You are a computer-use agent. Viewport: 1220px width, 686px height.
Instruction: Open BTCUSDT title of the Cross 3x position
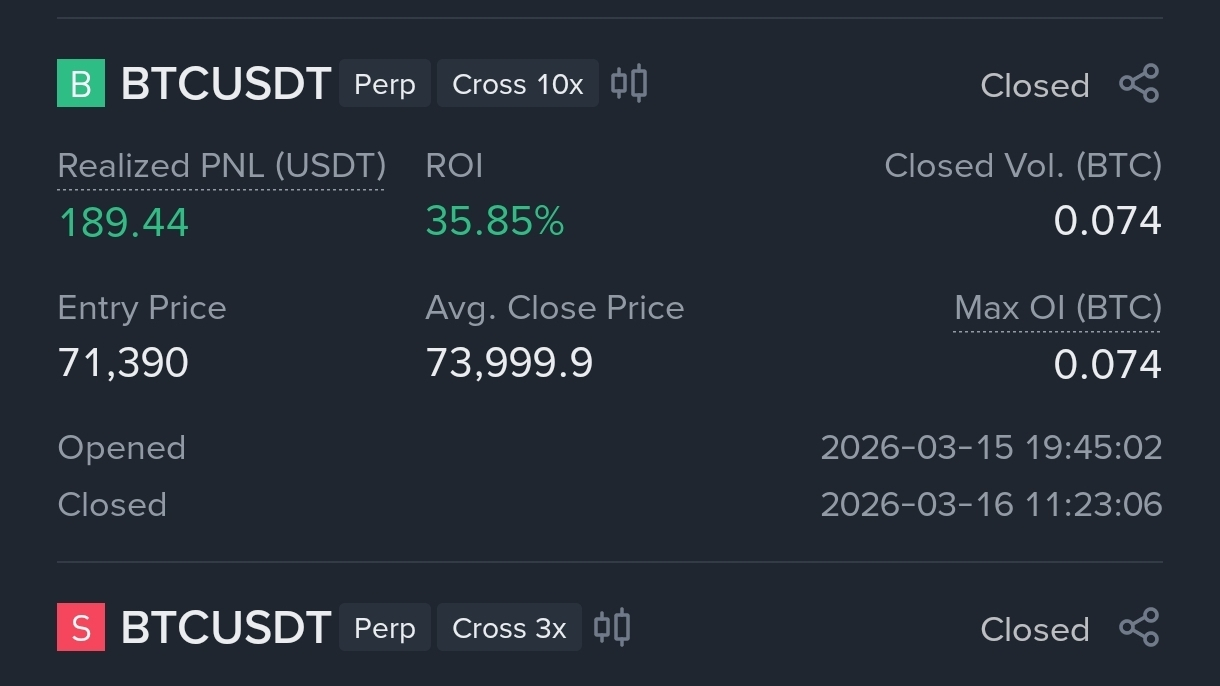pyautogui.click(x=226, y=628)
